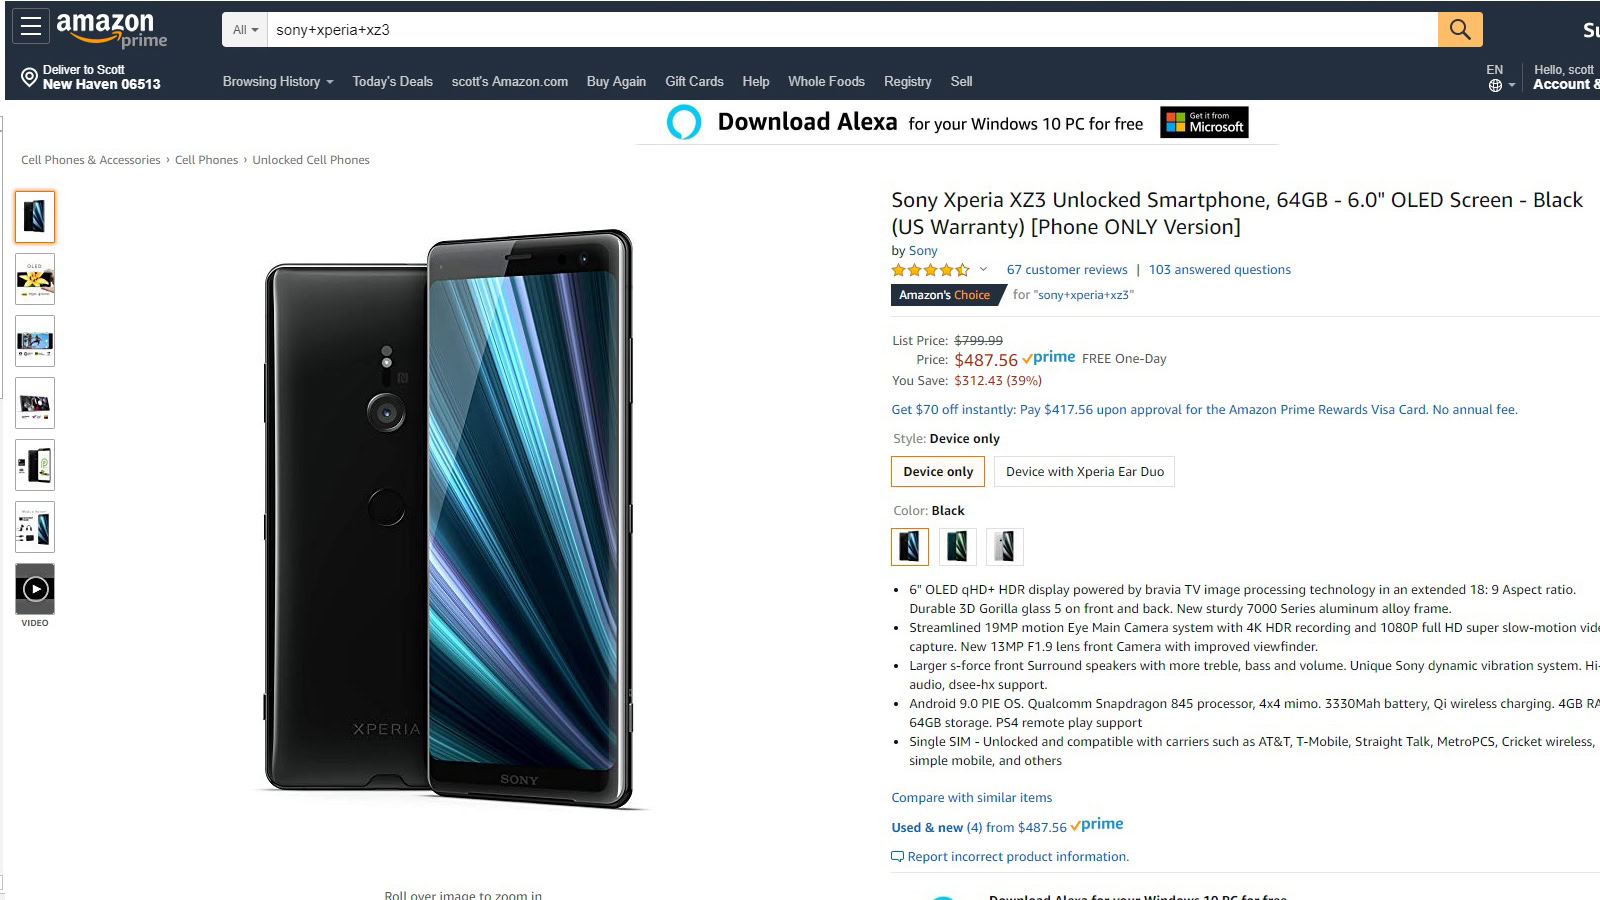Screen dimensions: 1600x900
Task: Click the Amazon Prime logo
Action: click(x=111, y=29)
